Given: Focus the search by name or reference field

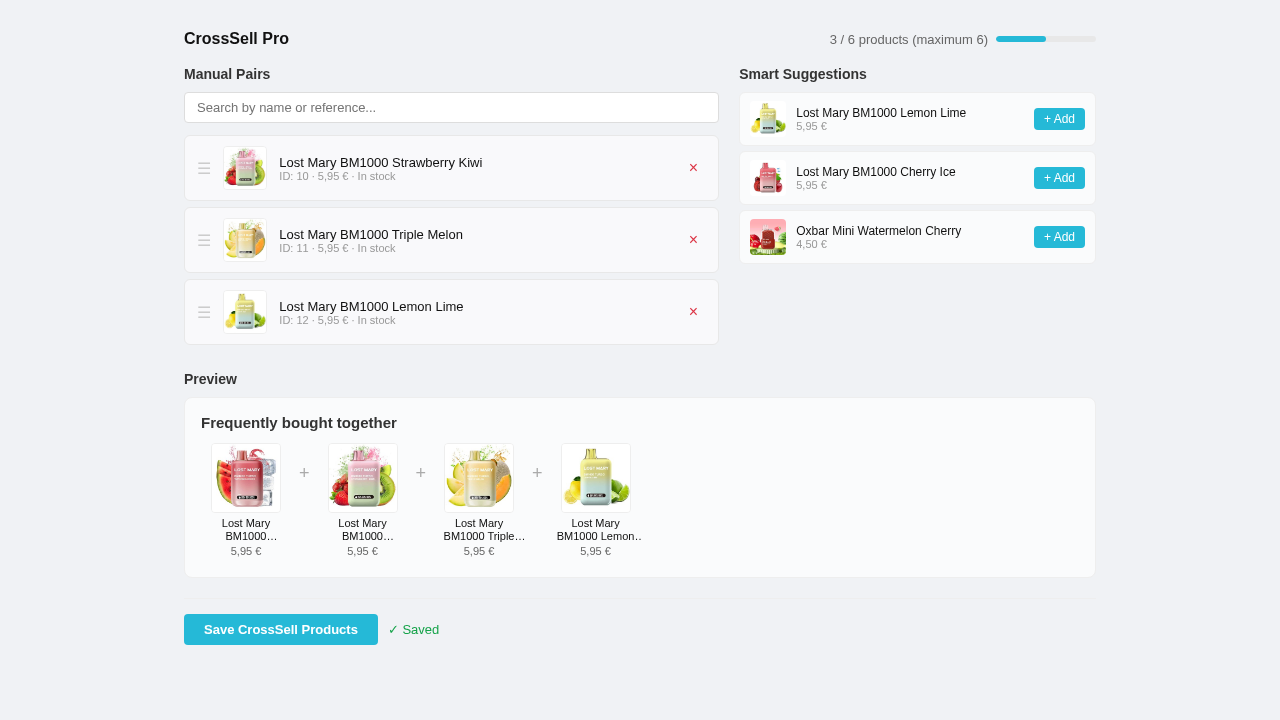Looking at the screenshot, I should click(451, 107).
